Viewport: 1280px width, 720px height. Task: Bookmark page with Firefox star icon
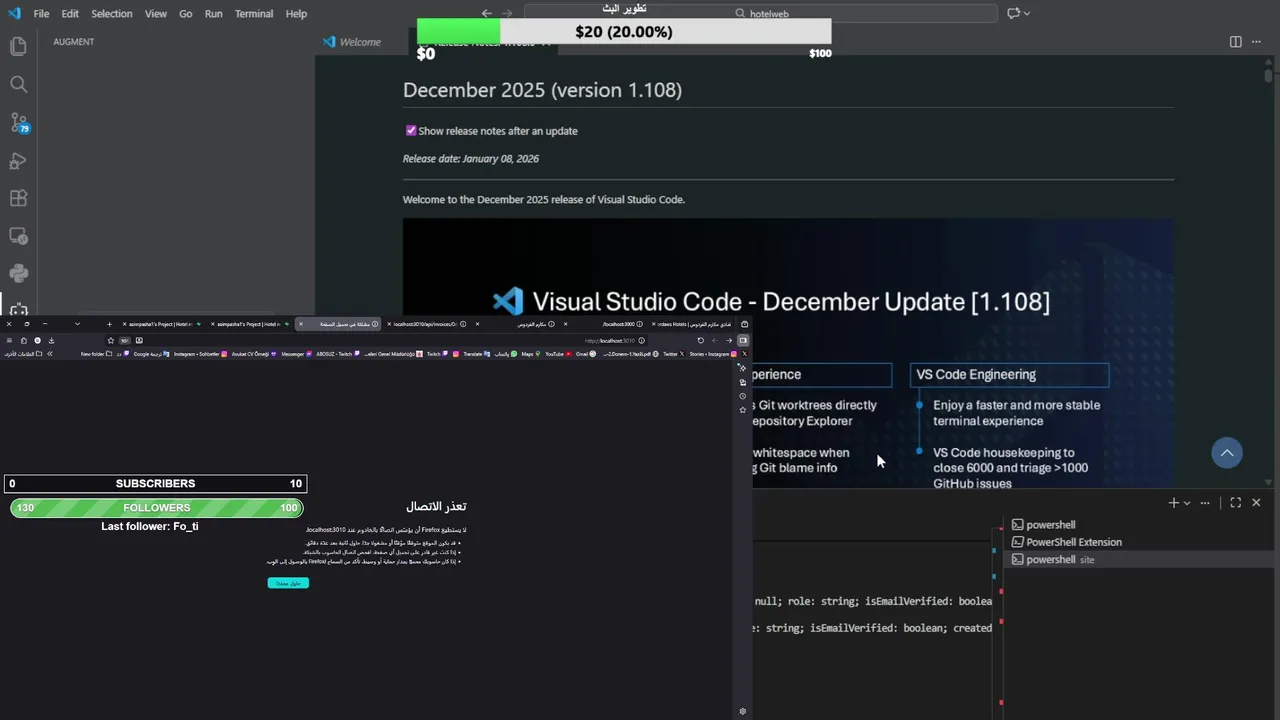point(111,341)
